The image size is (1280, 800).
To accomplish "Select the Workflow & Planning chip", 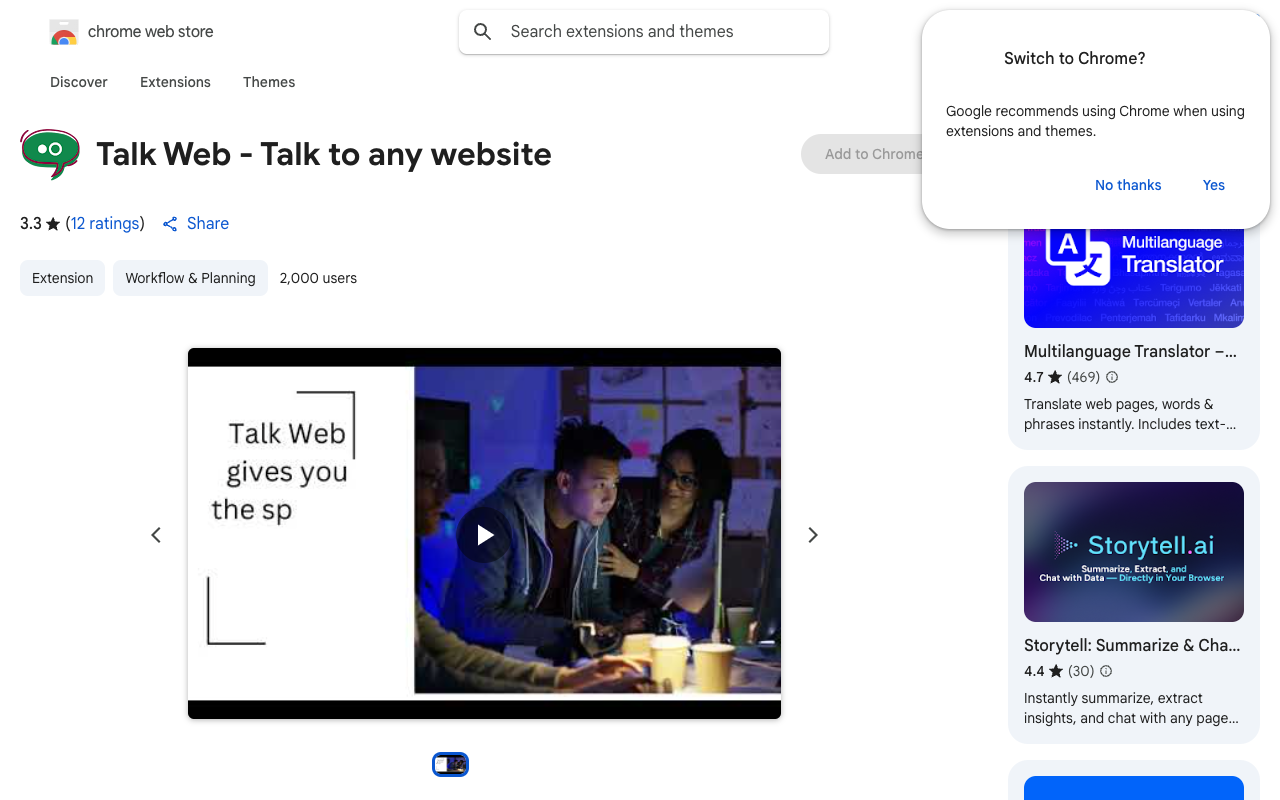I will [190, 278].
